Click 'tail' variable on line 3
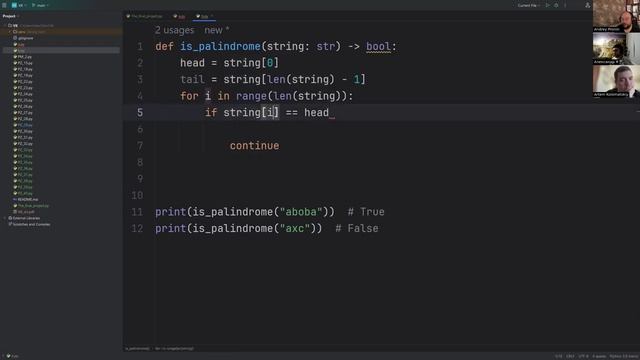The height and width of the screenshot is (360, 640). (192, 80)
